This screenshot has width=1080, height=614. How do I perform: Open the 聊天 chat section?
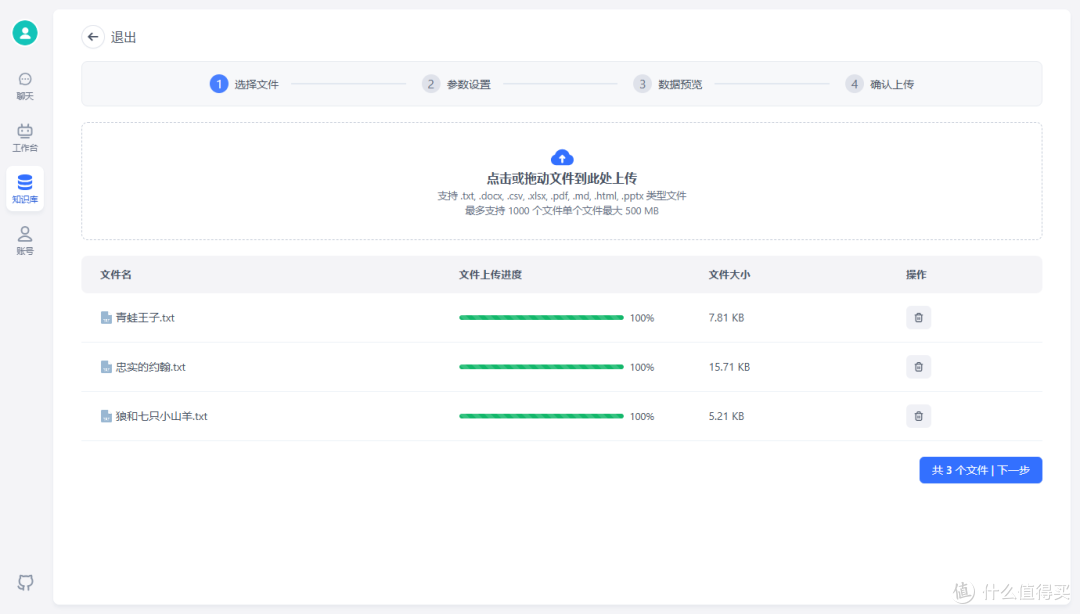tap(25, 86)
